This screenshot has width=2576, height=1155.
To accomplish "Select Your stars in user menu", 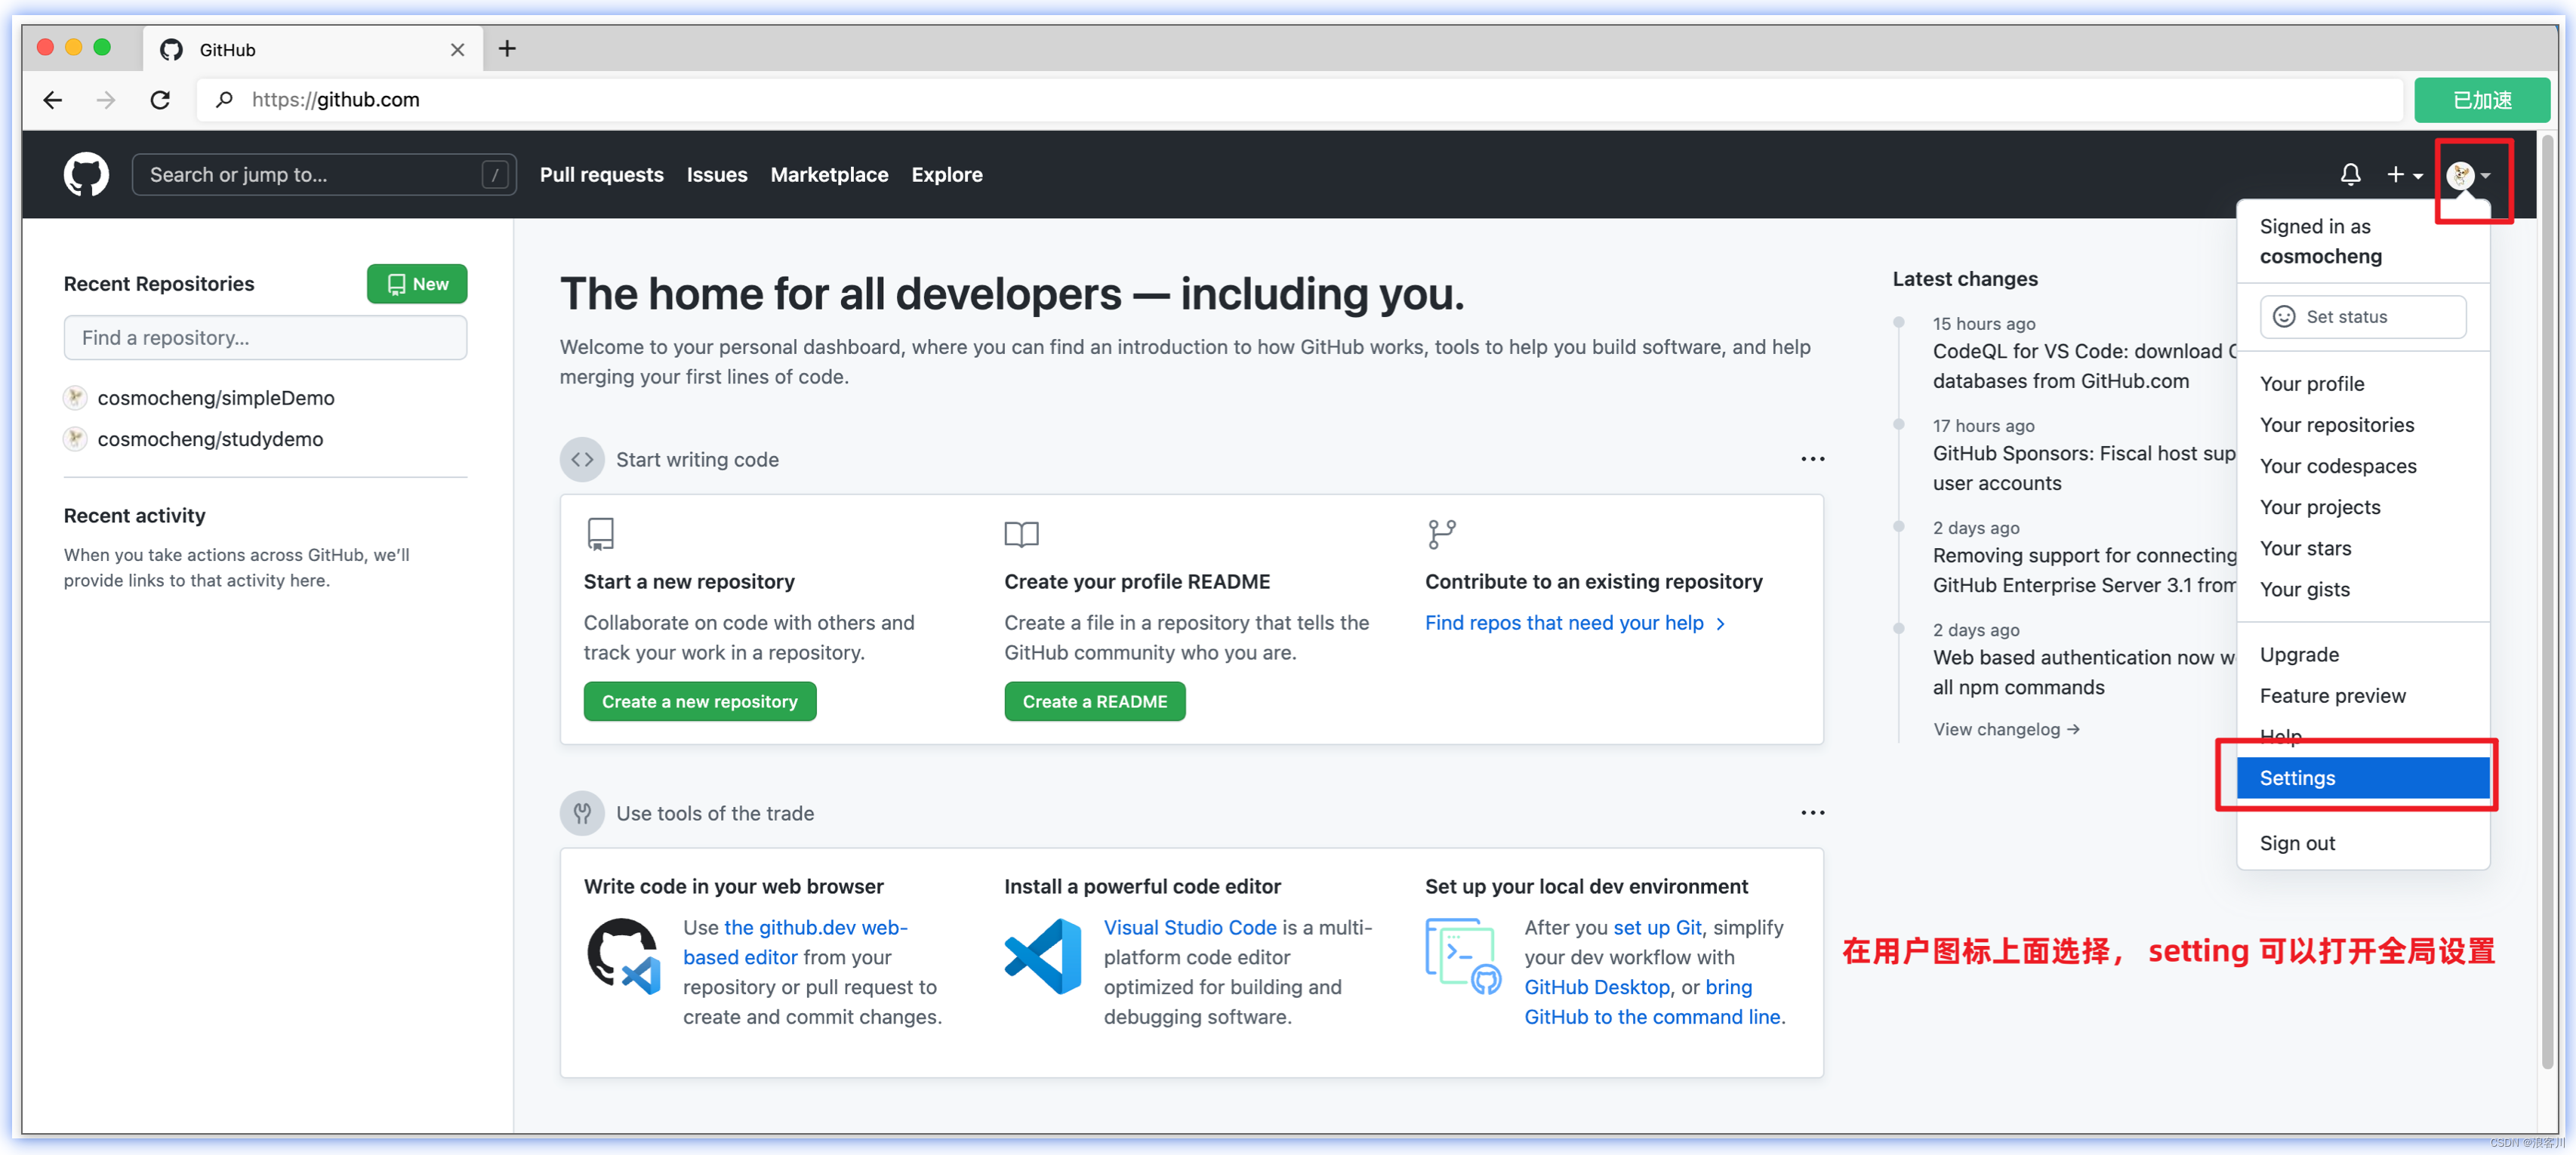I will 2362,548.
